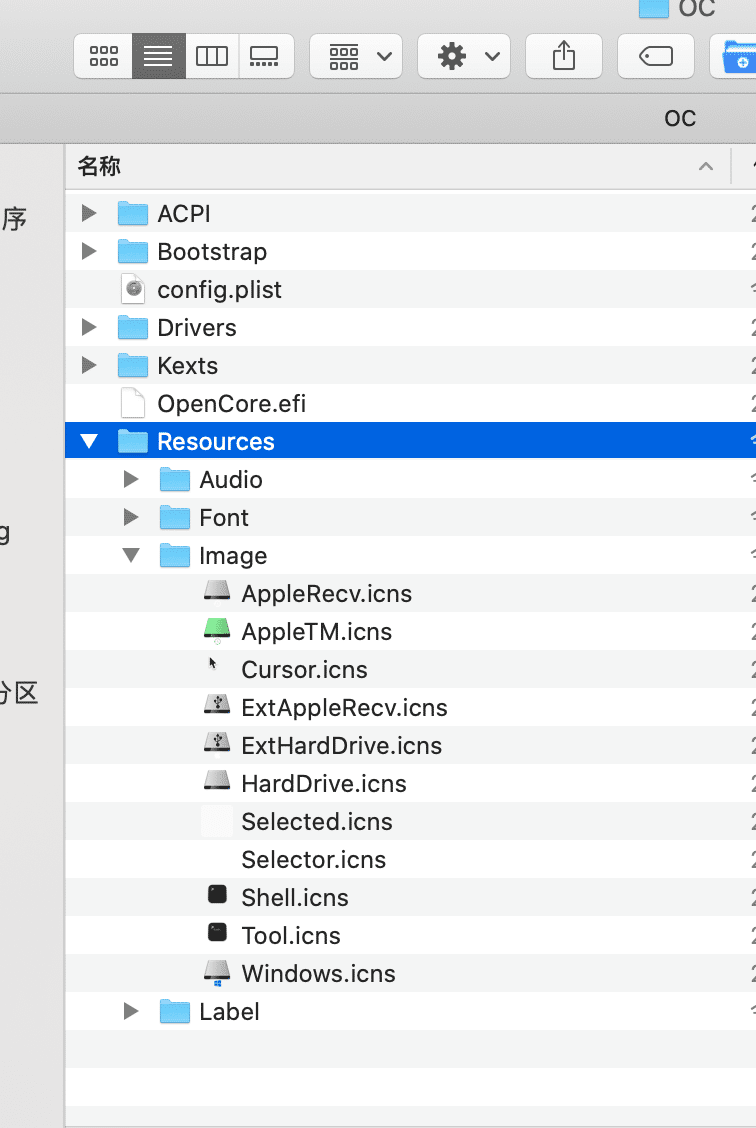The height and width of the screenshot is (1128, 756).
Task: Click the Shell.icns terminal icon
Action: point(217,895)
